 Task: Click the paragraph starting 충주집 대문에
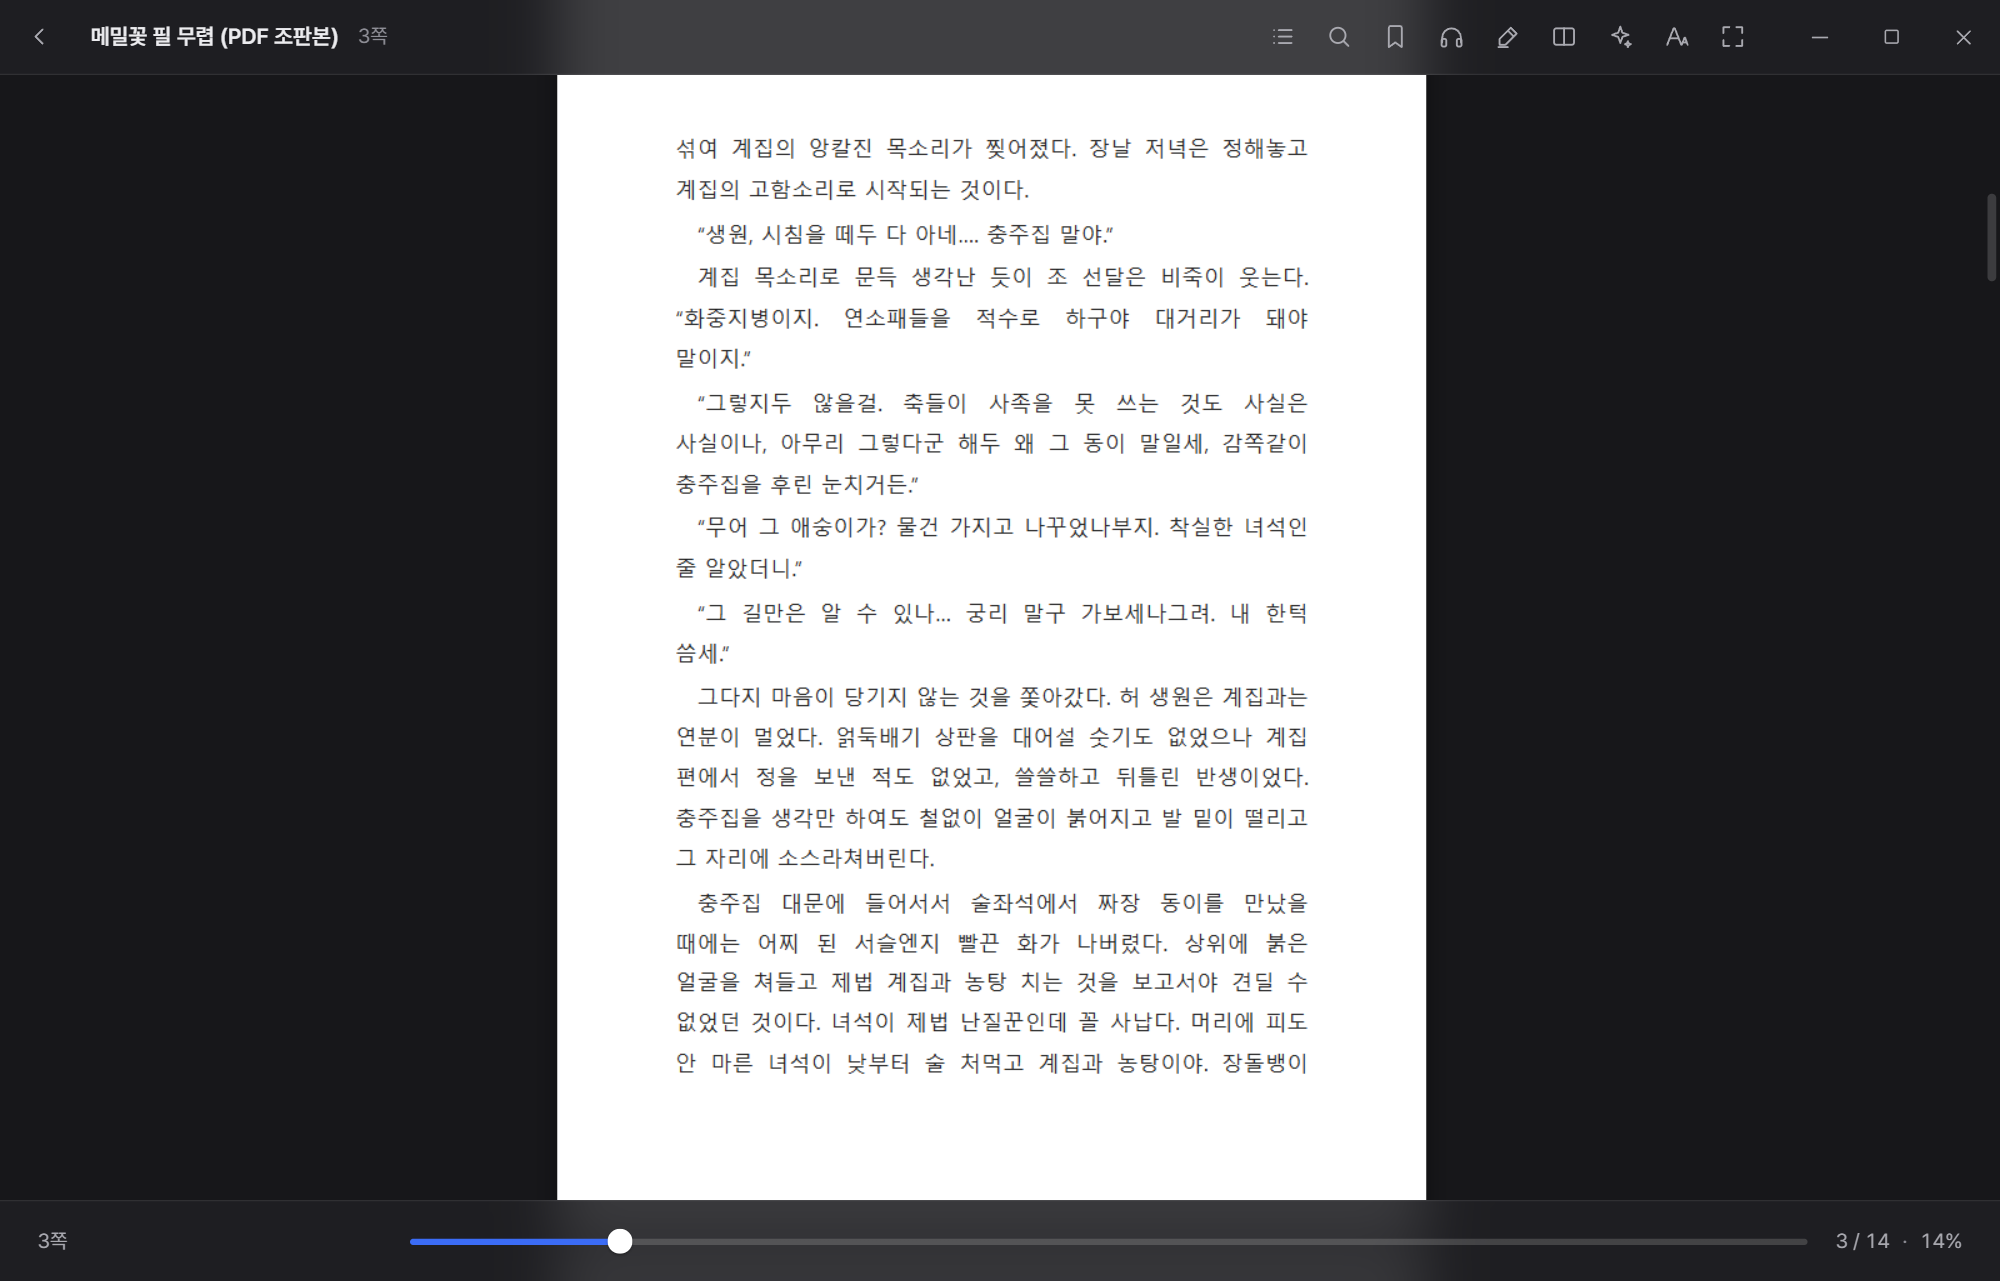[x=992, y=982]
